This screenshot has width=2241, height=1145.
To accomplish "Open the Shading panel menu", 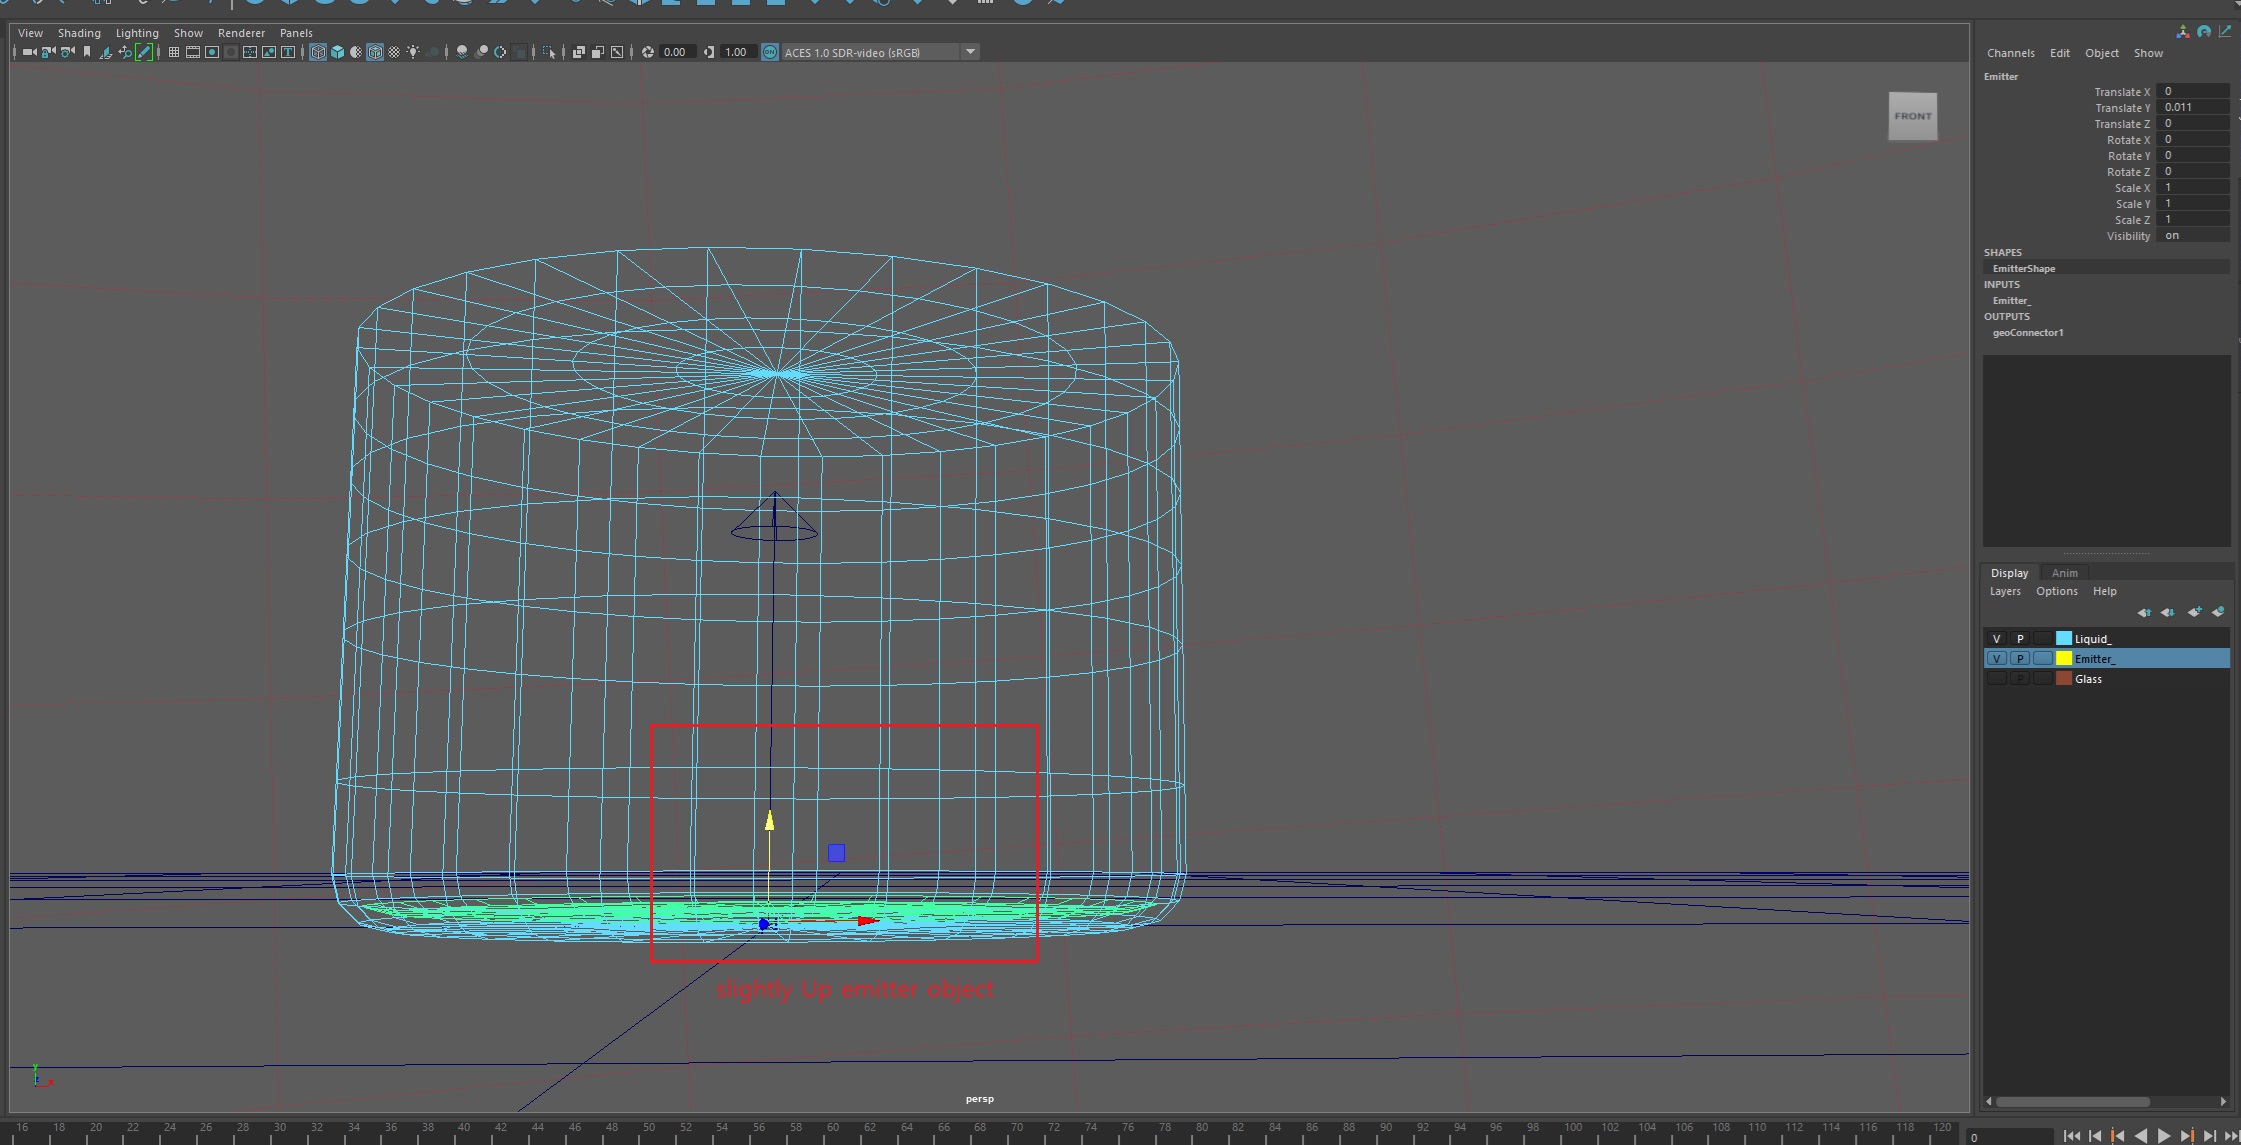I will coord(79,33).
